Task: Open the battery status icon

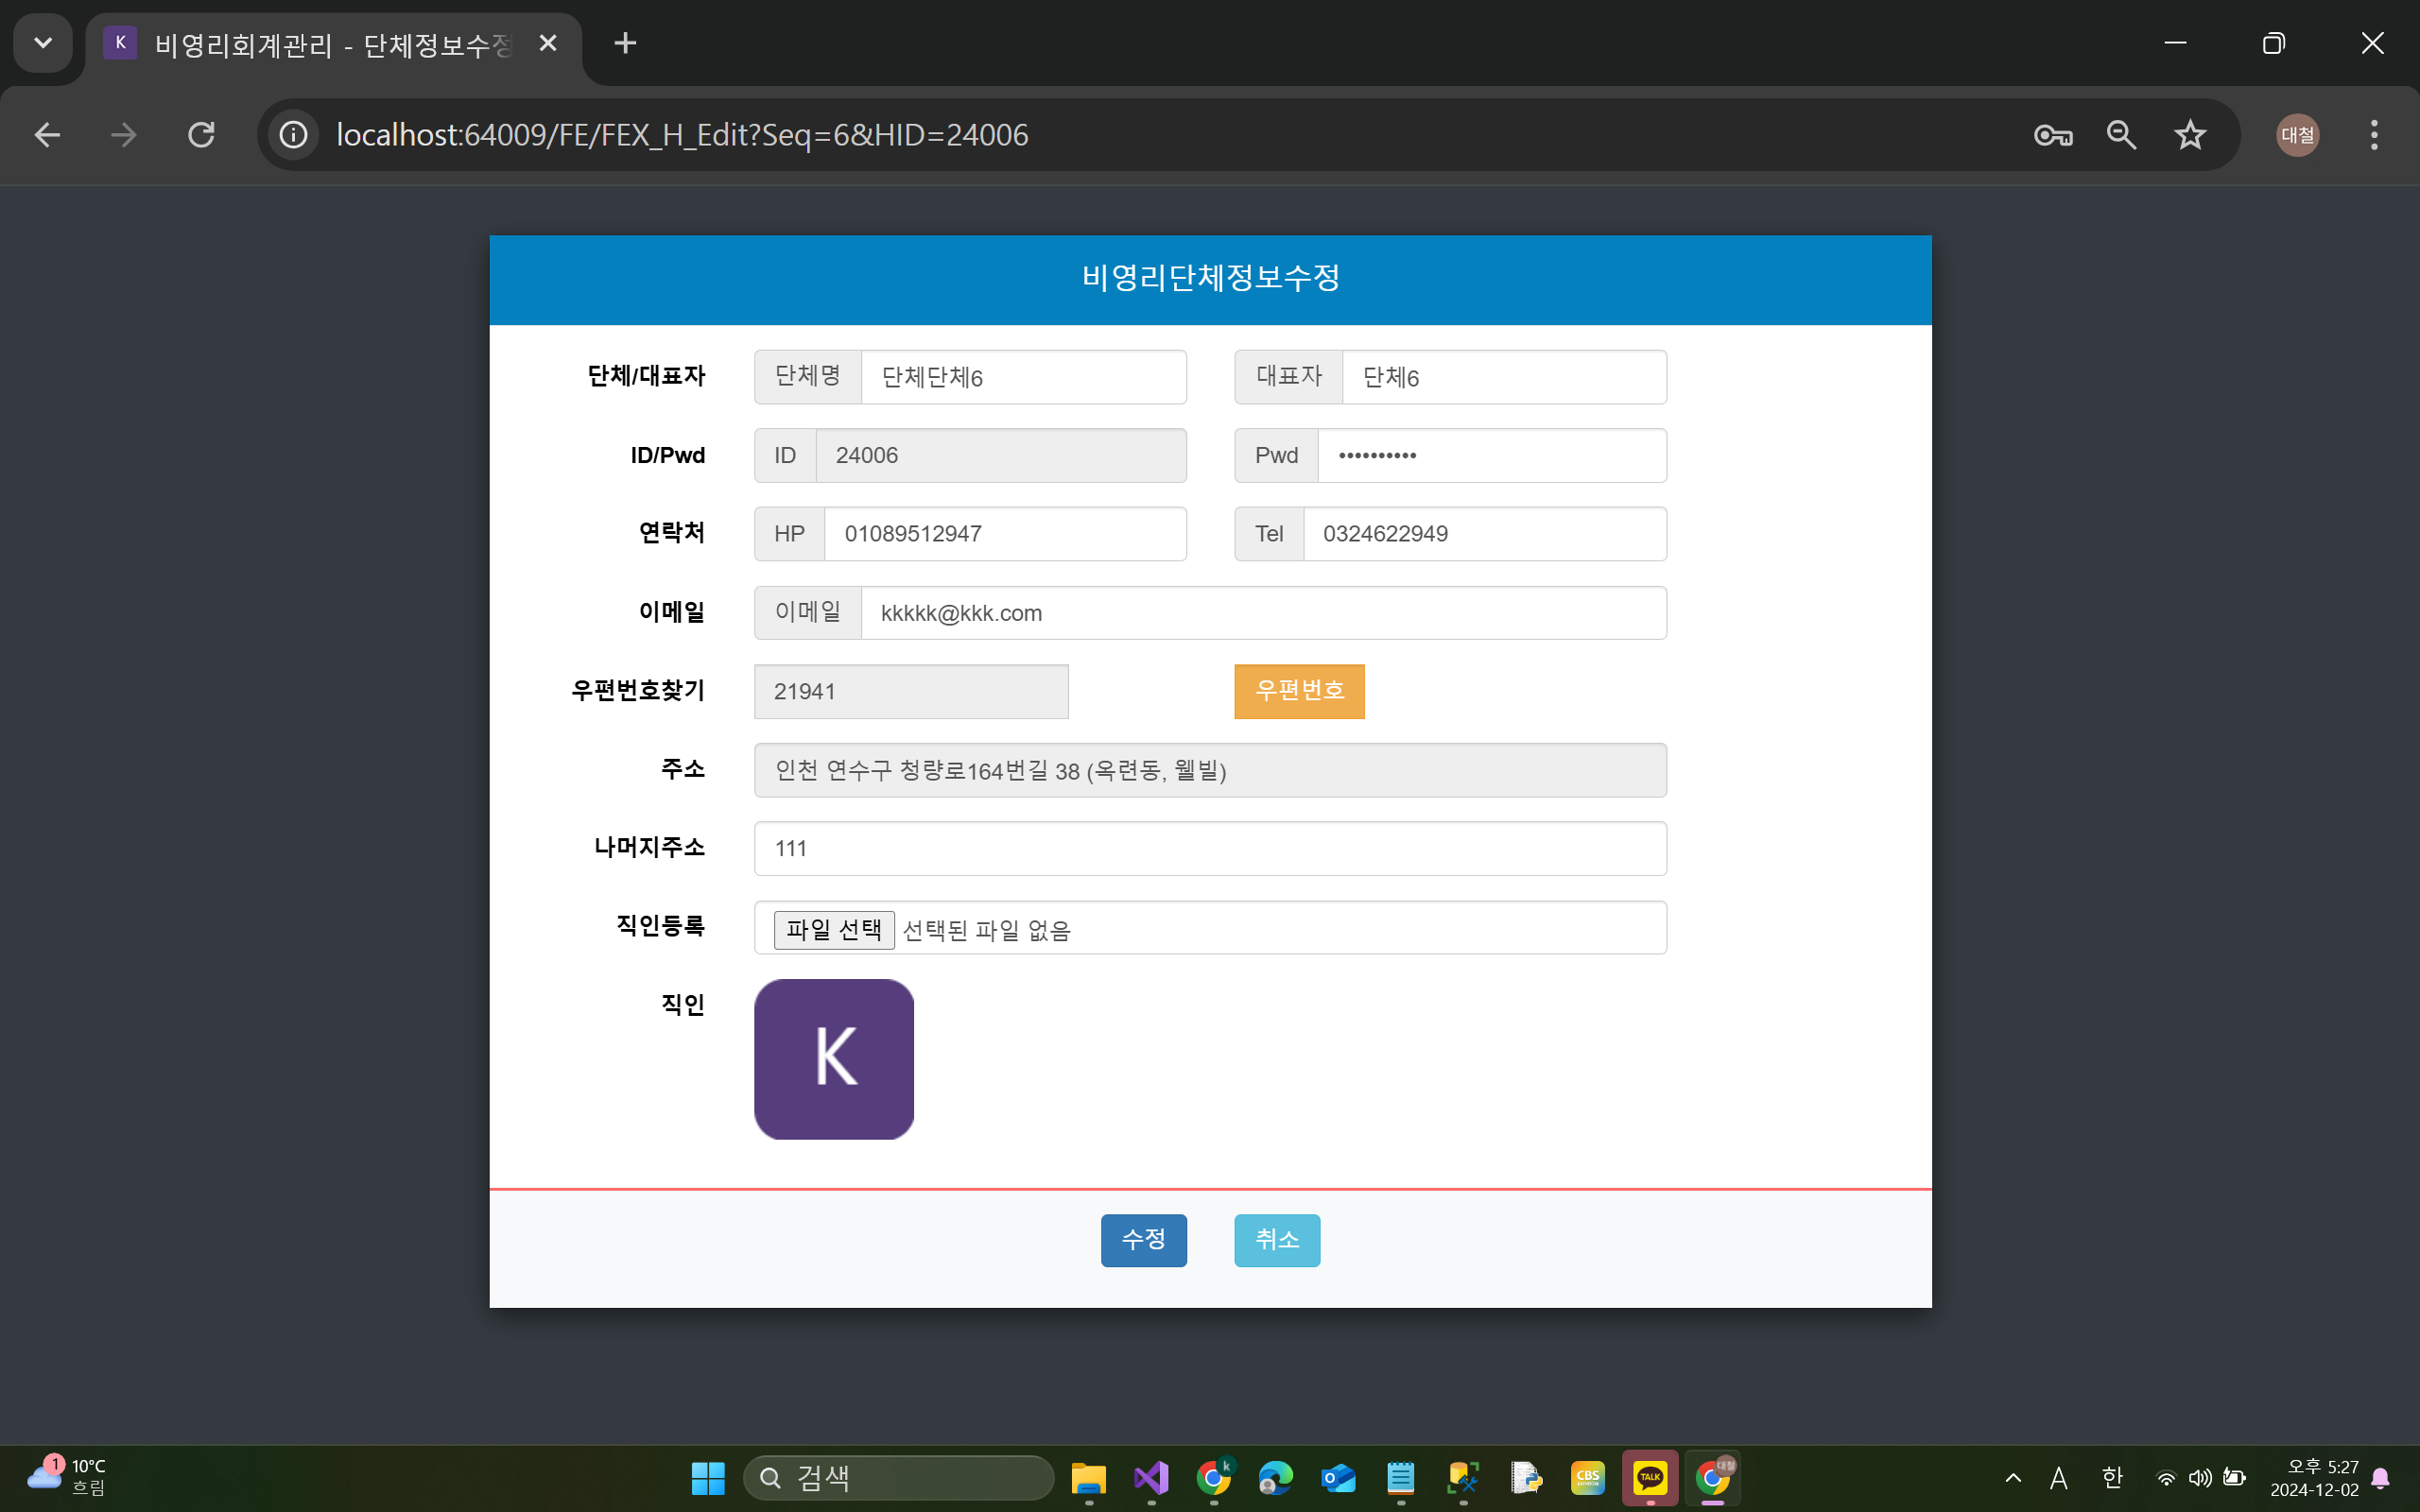Action: (2234, 1478)
